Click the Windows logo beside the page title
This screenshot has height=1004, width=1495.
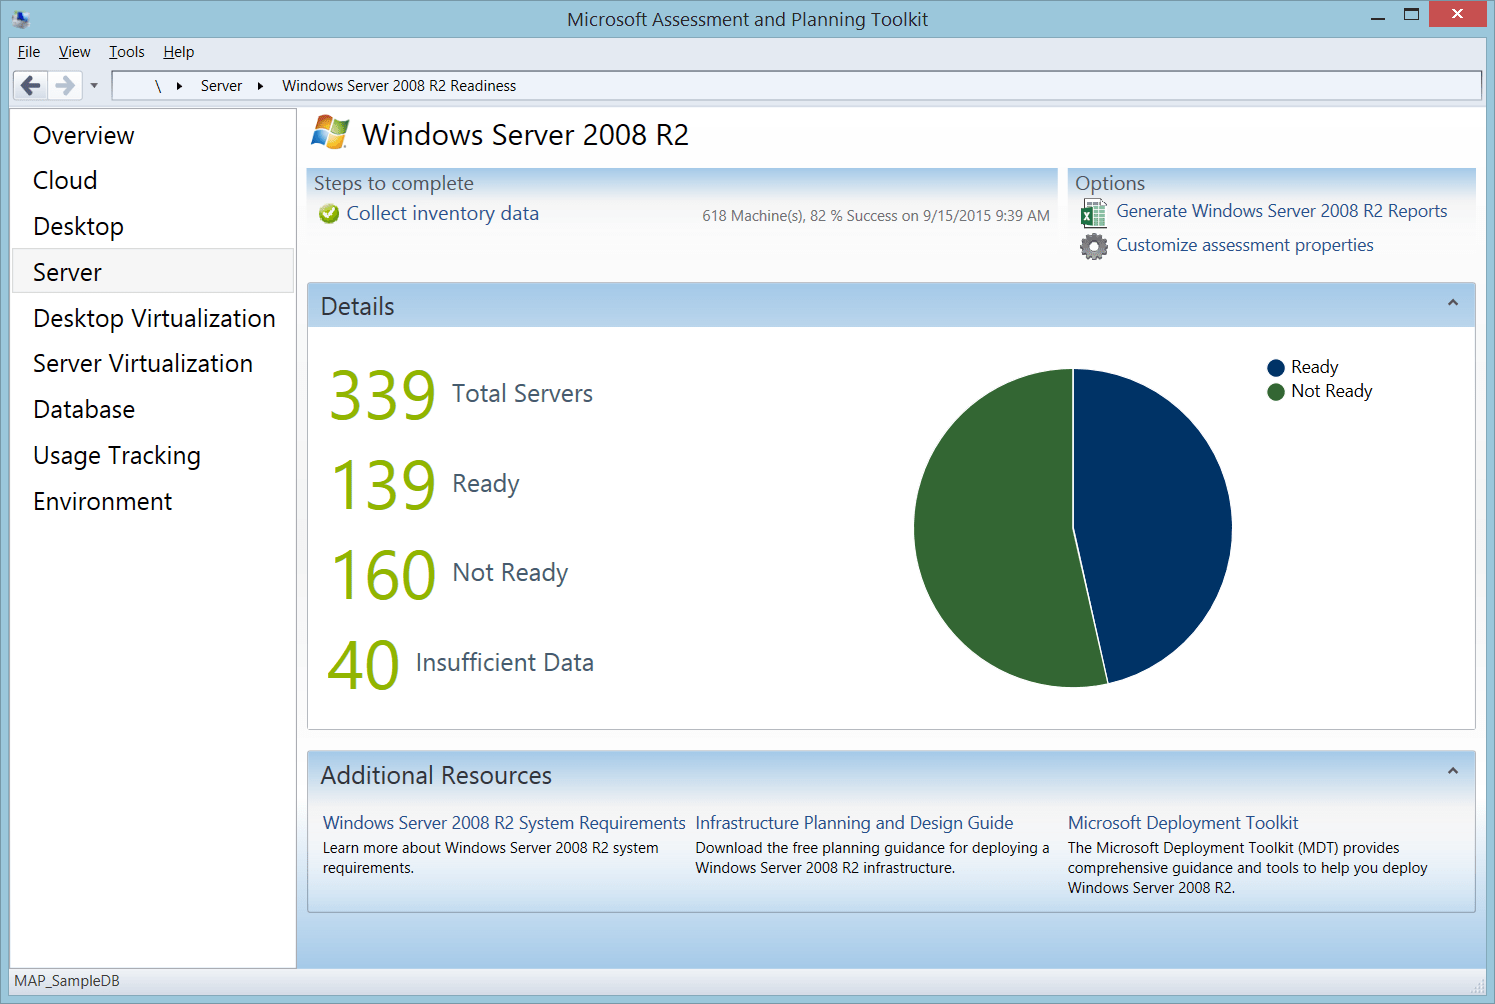click(x=330, y=133)
